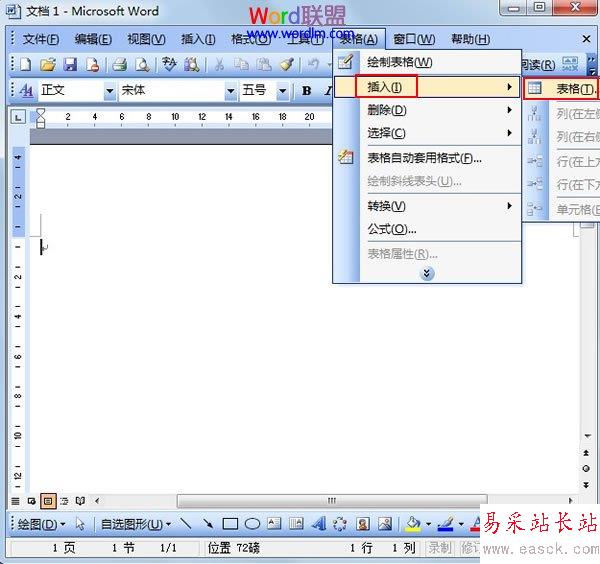Switch to Outline view button
This screenshot has width=600, height=564.
(64, 501)
